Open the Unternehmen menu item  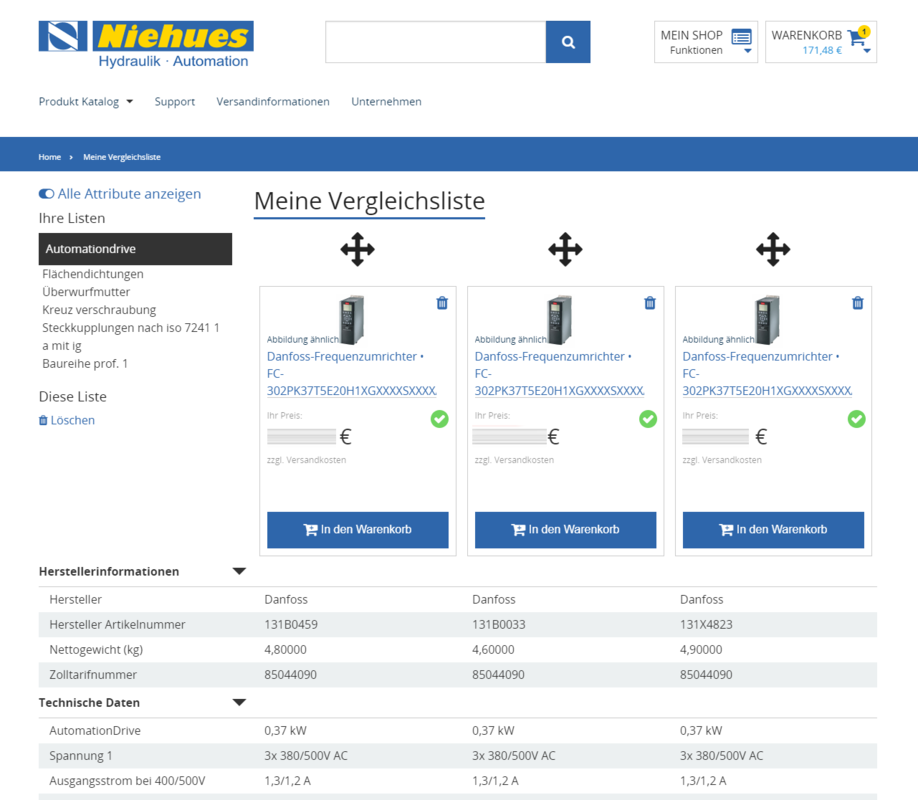point(386,101)
